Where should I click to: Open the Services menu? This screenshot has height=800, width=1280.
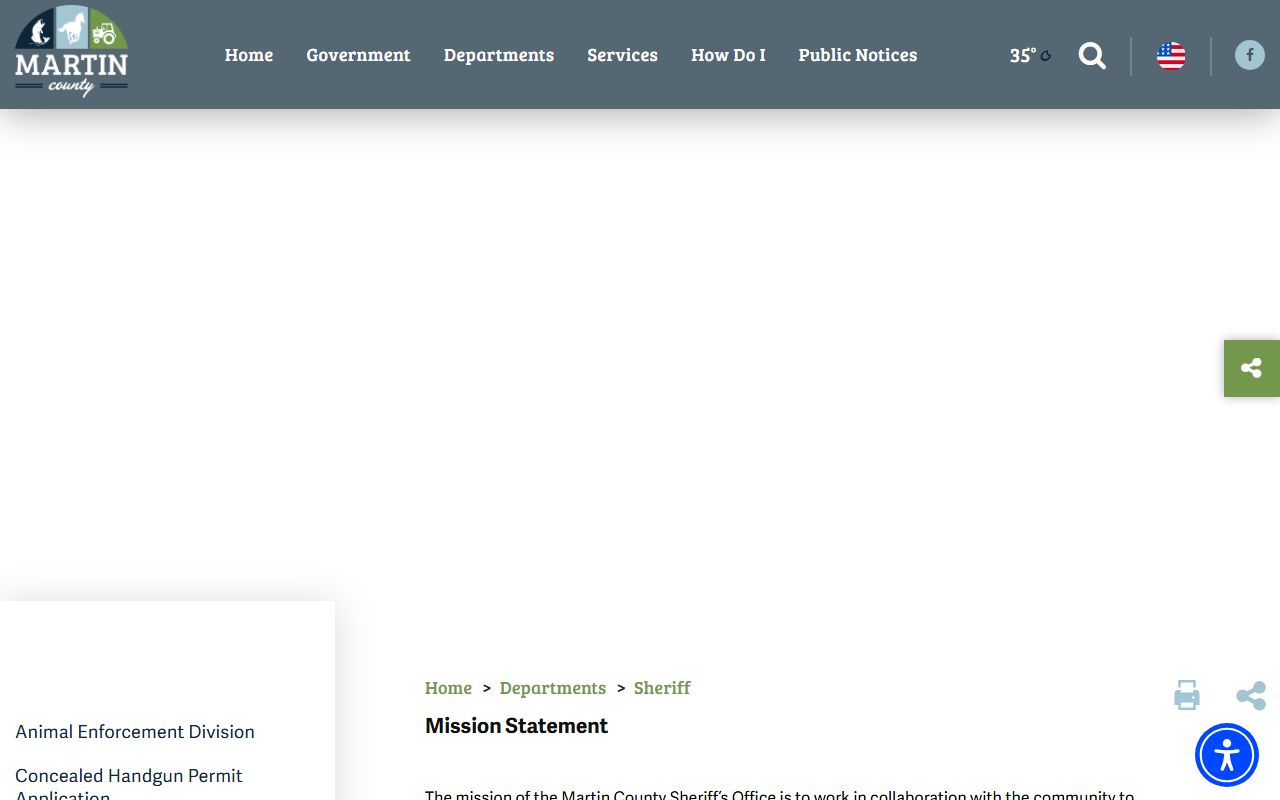(x=622, y=55)
